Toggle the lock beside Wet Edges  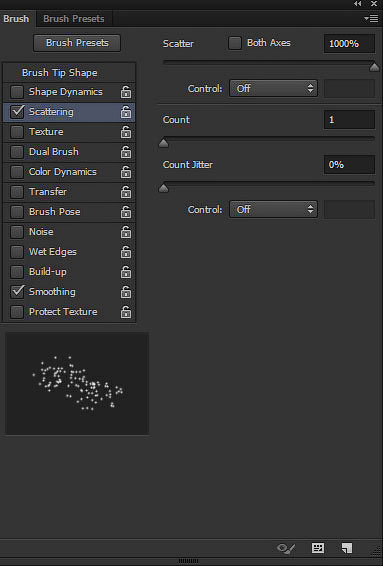(x=126, y=252)
